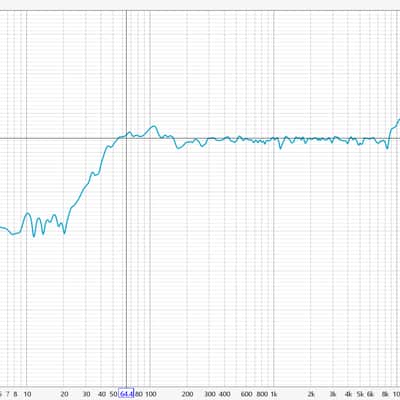The height and width of the screenshot is (400, 400).
Task: Click the 200 frequency axis label
Action: 188,394
